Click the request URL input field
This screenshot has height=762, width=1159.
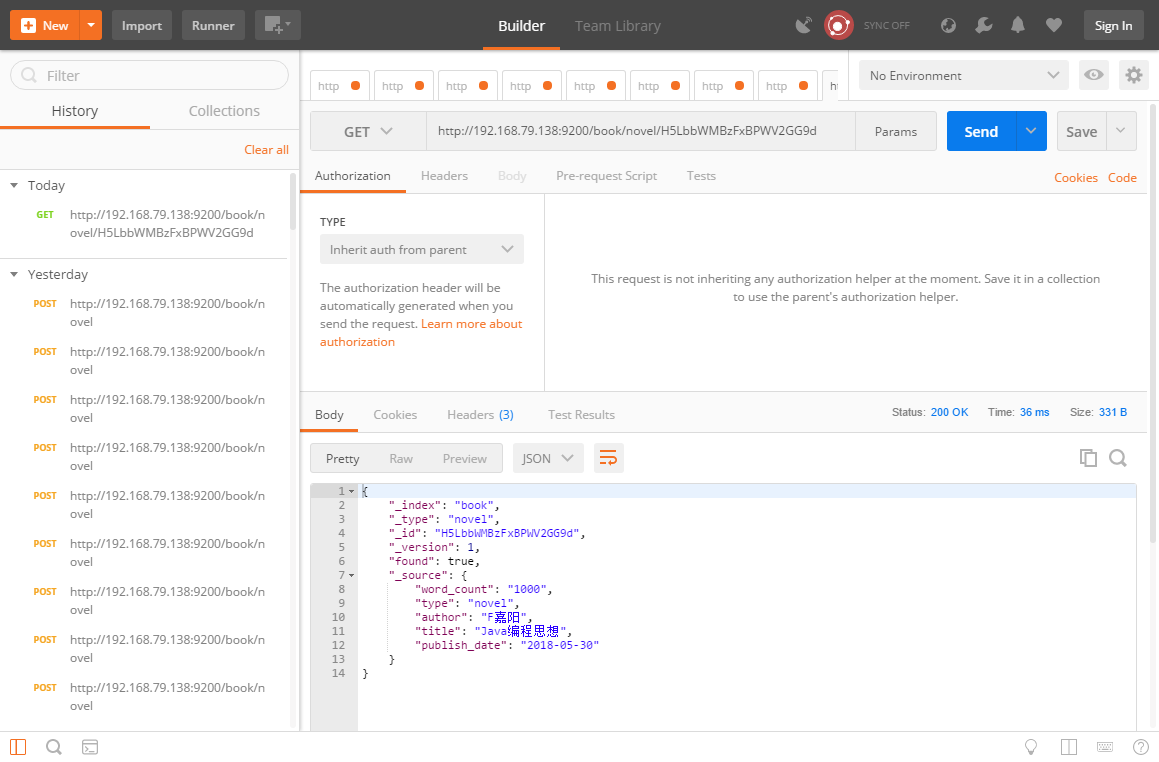coord(640,131)
